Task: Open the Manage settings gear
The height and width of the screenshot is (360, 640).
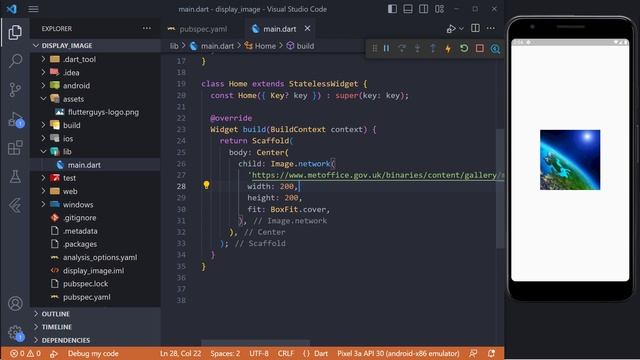Action: 16,333
